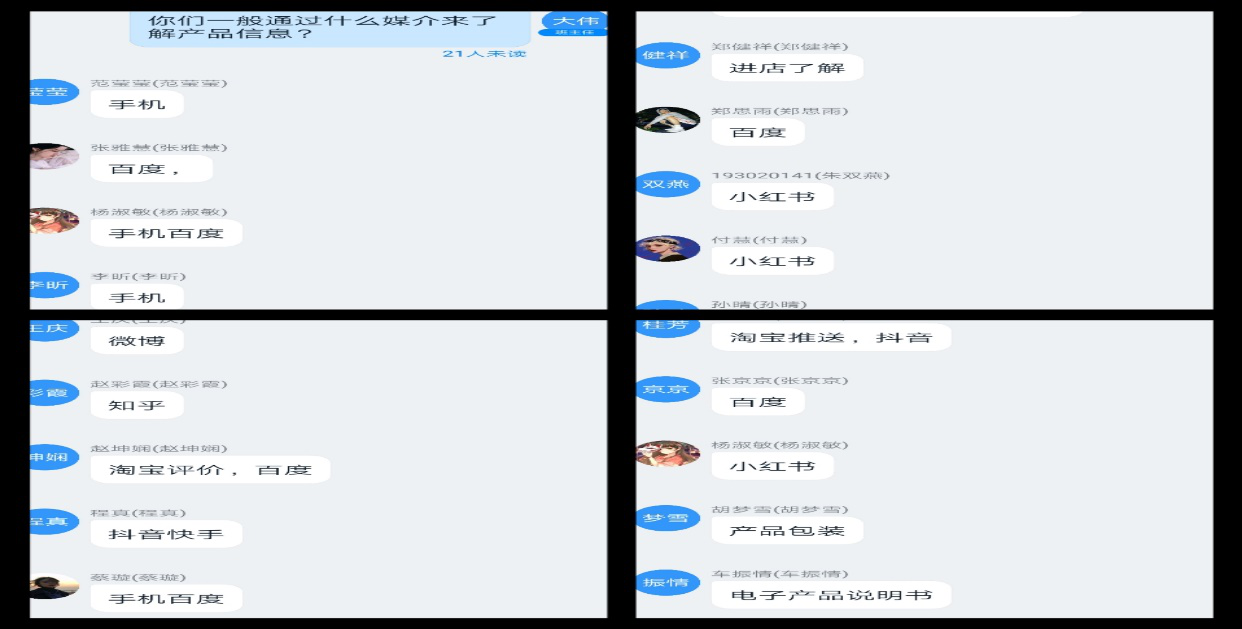Select the 微博 message bubble
1242x629 pixels.
[137, 341]
